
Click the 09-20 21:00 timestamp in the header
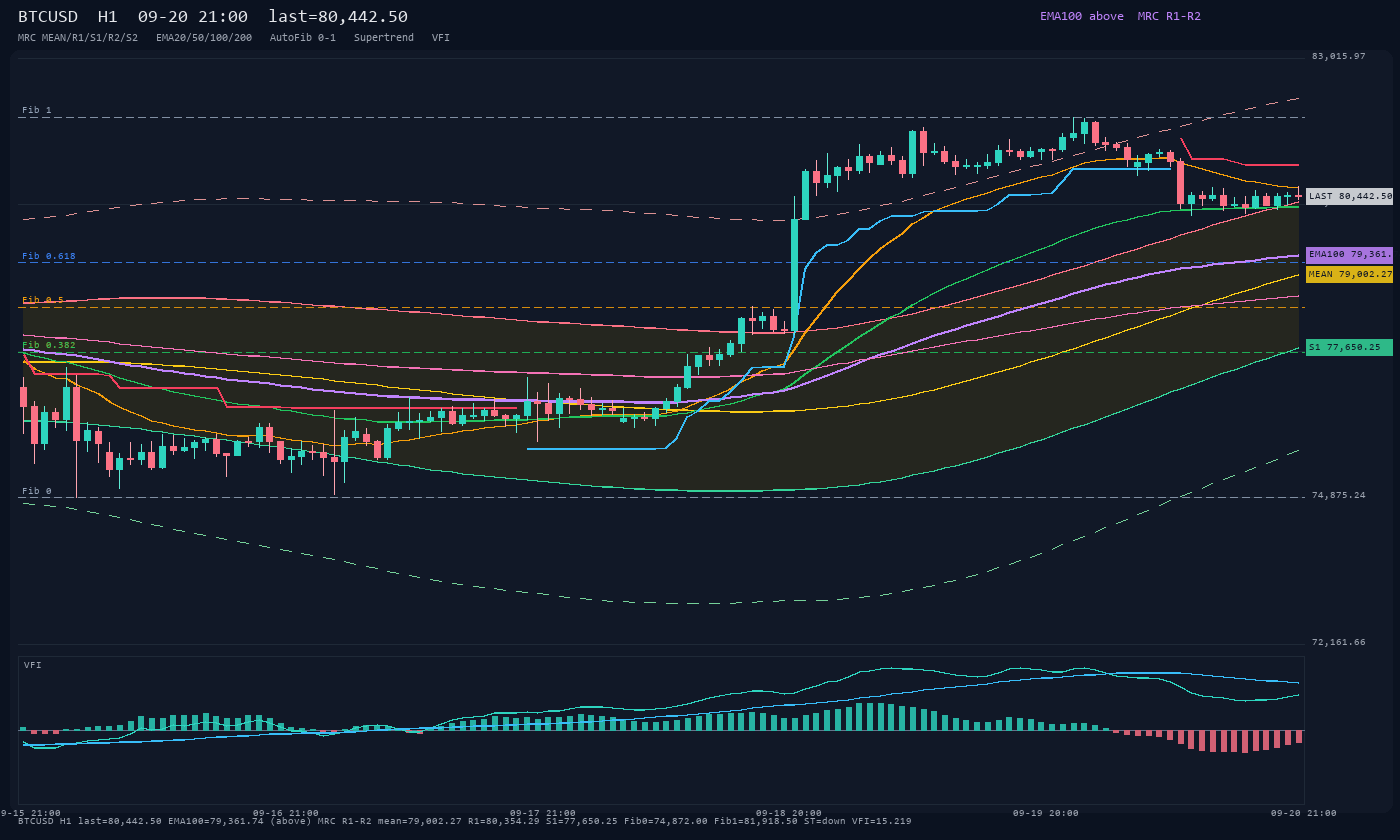click(x=193, y=17)
